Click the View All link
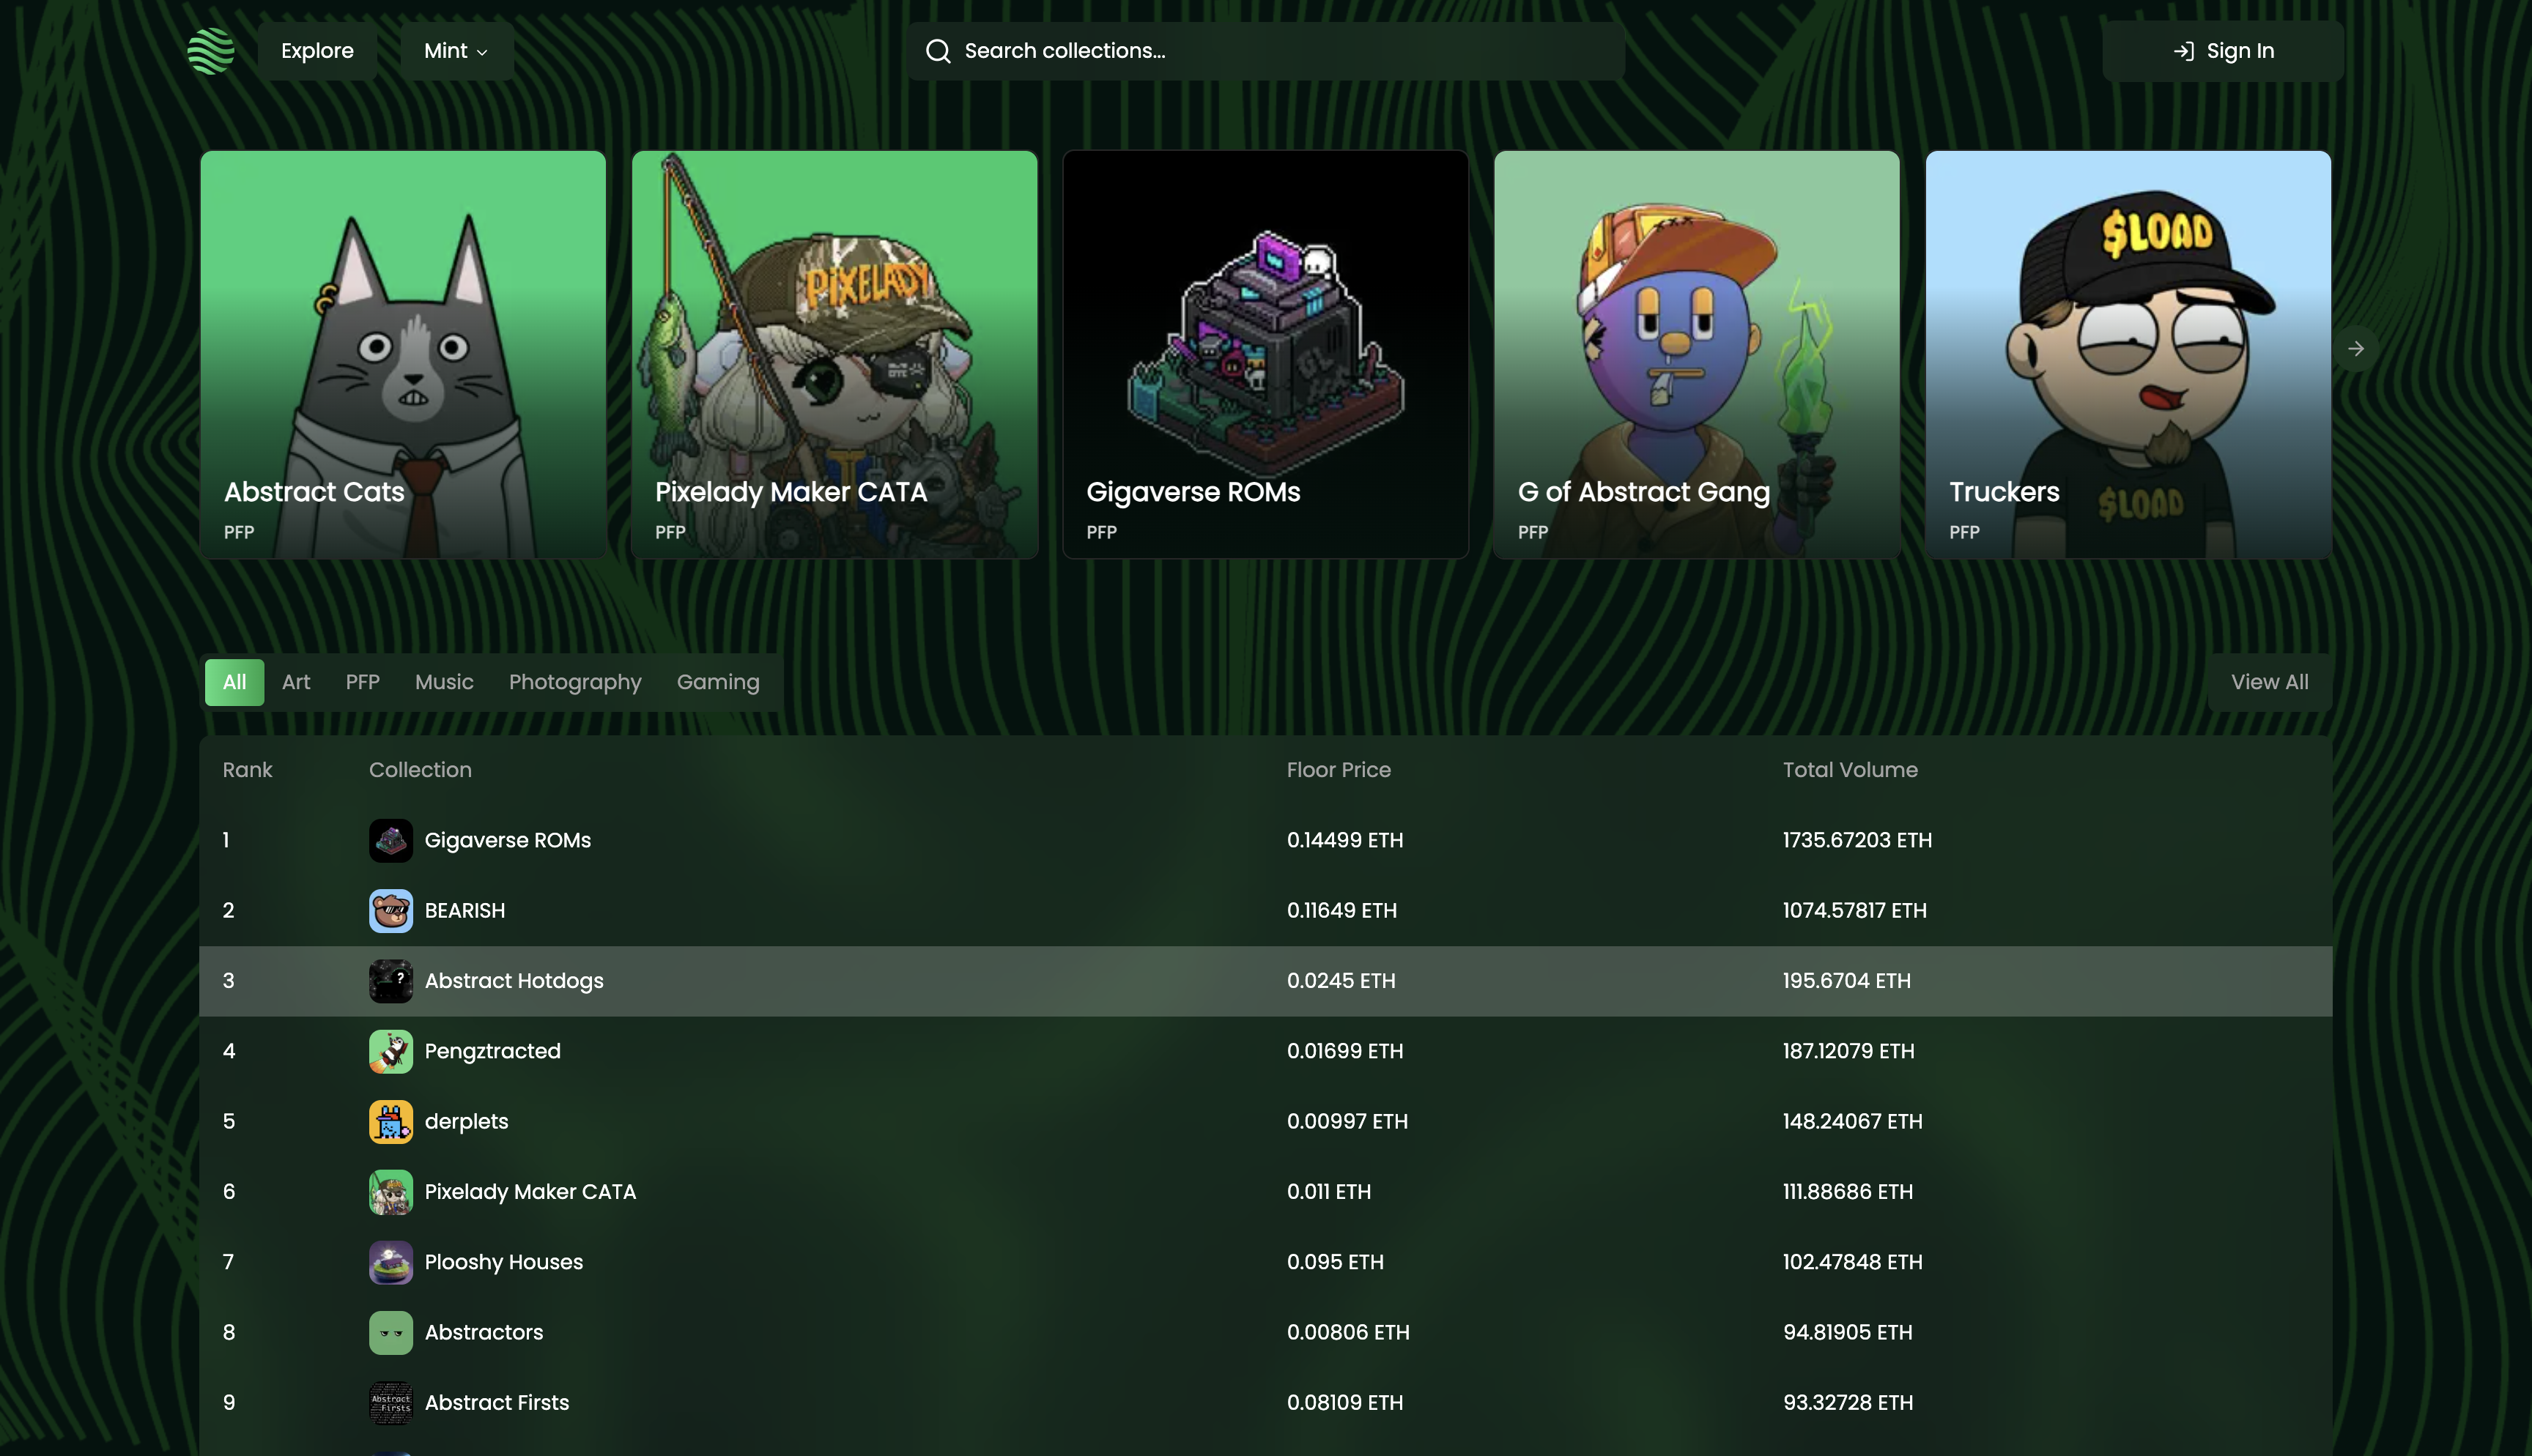Image resolution: width=2532 pixels, height=1456 pixels. pyautogui.click(x=2269, y=682)
